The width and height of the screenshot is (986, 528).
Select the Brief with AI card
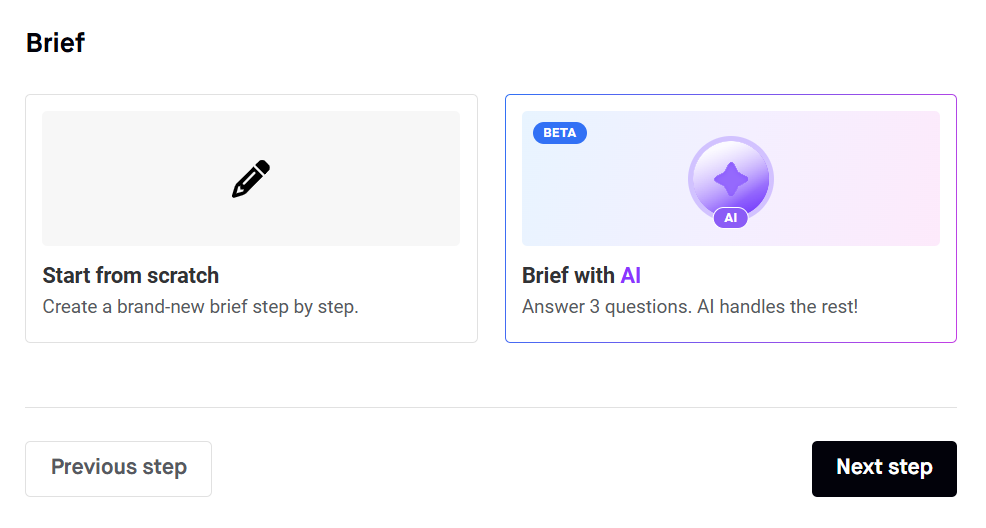731,219
